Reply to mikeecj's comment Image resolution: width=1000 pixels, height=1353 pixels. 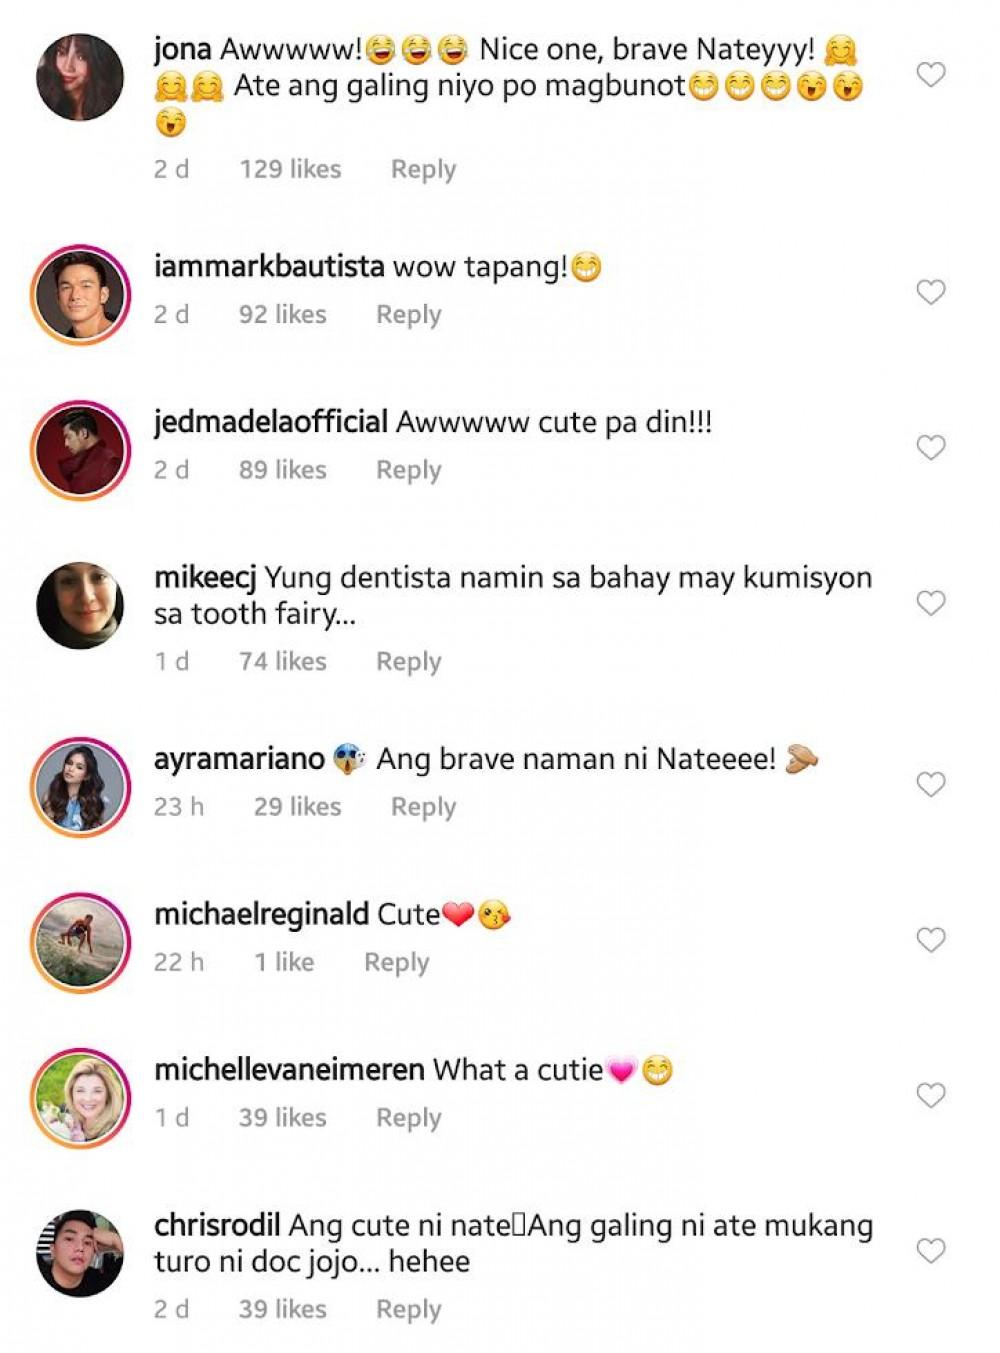(x=408, y=661)
